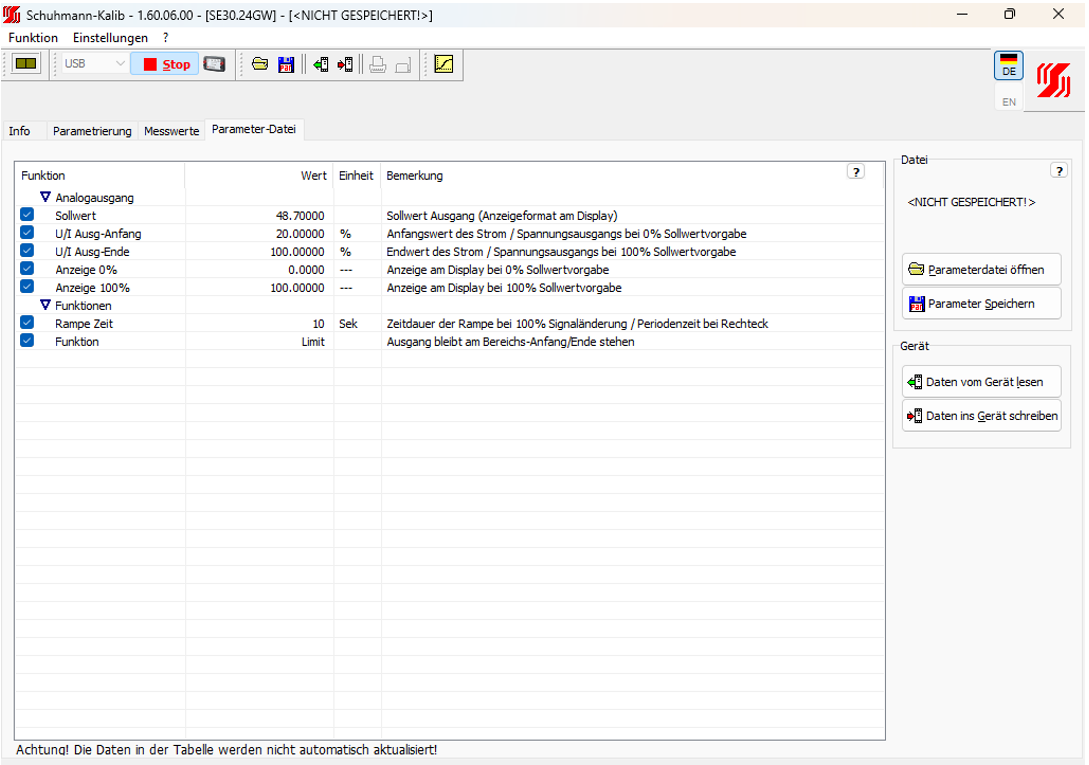Image resolution: width=1089 pixels, height=765 pixels.
Task: Click the yellow curve chart toolbar icon
Action: pyautogui.click(x=443, y=65)
